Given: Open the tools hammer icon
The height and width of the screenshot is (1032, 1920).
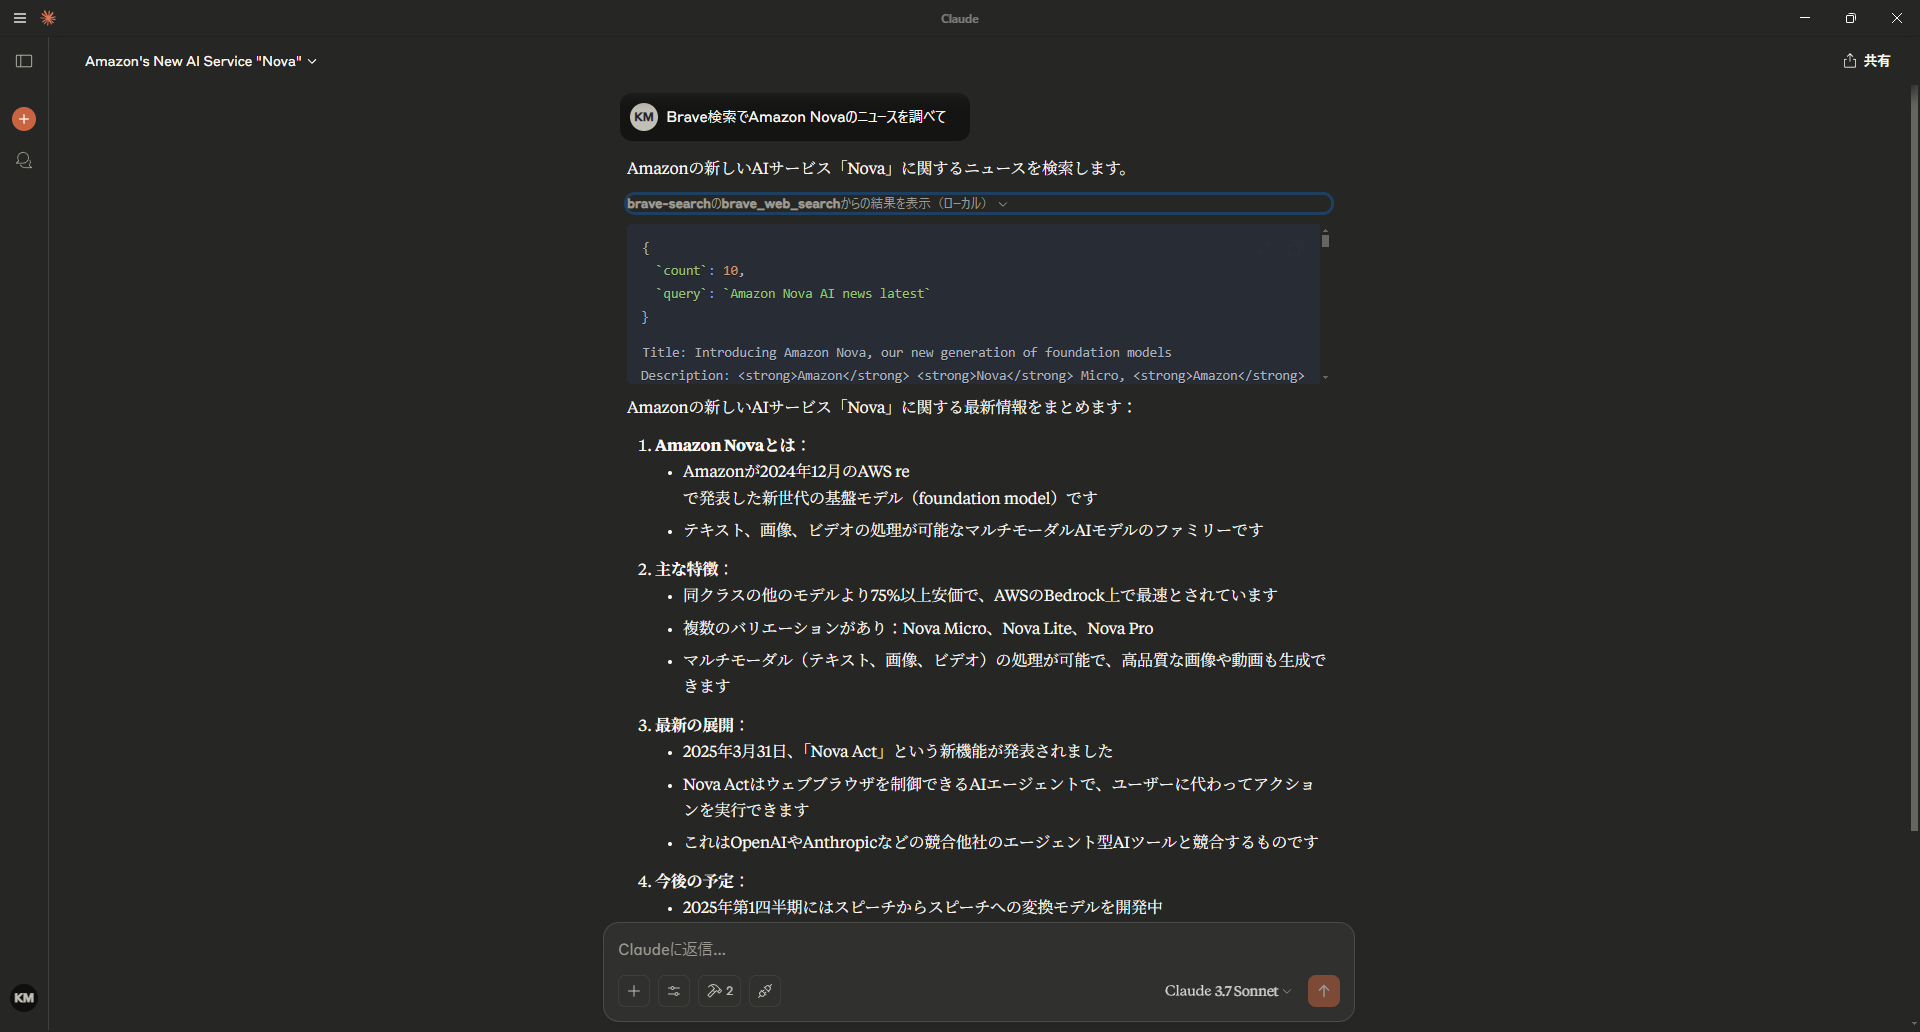Looking at the screenshot, I should [719, 991].
